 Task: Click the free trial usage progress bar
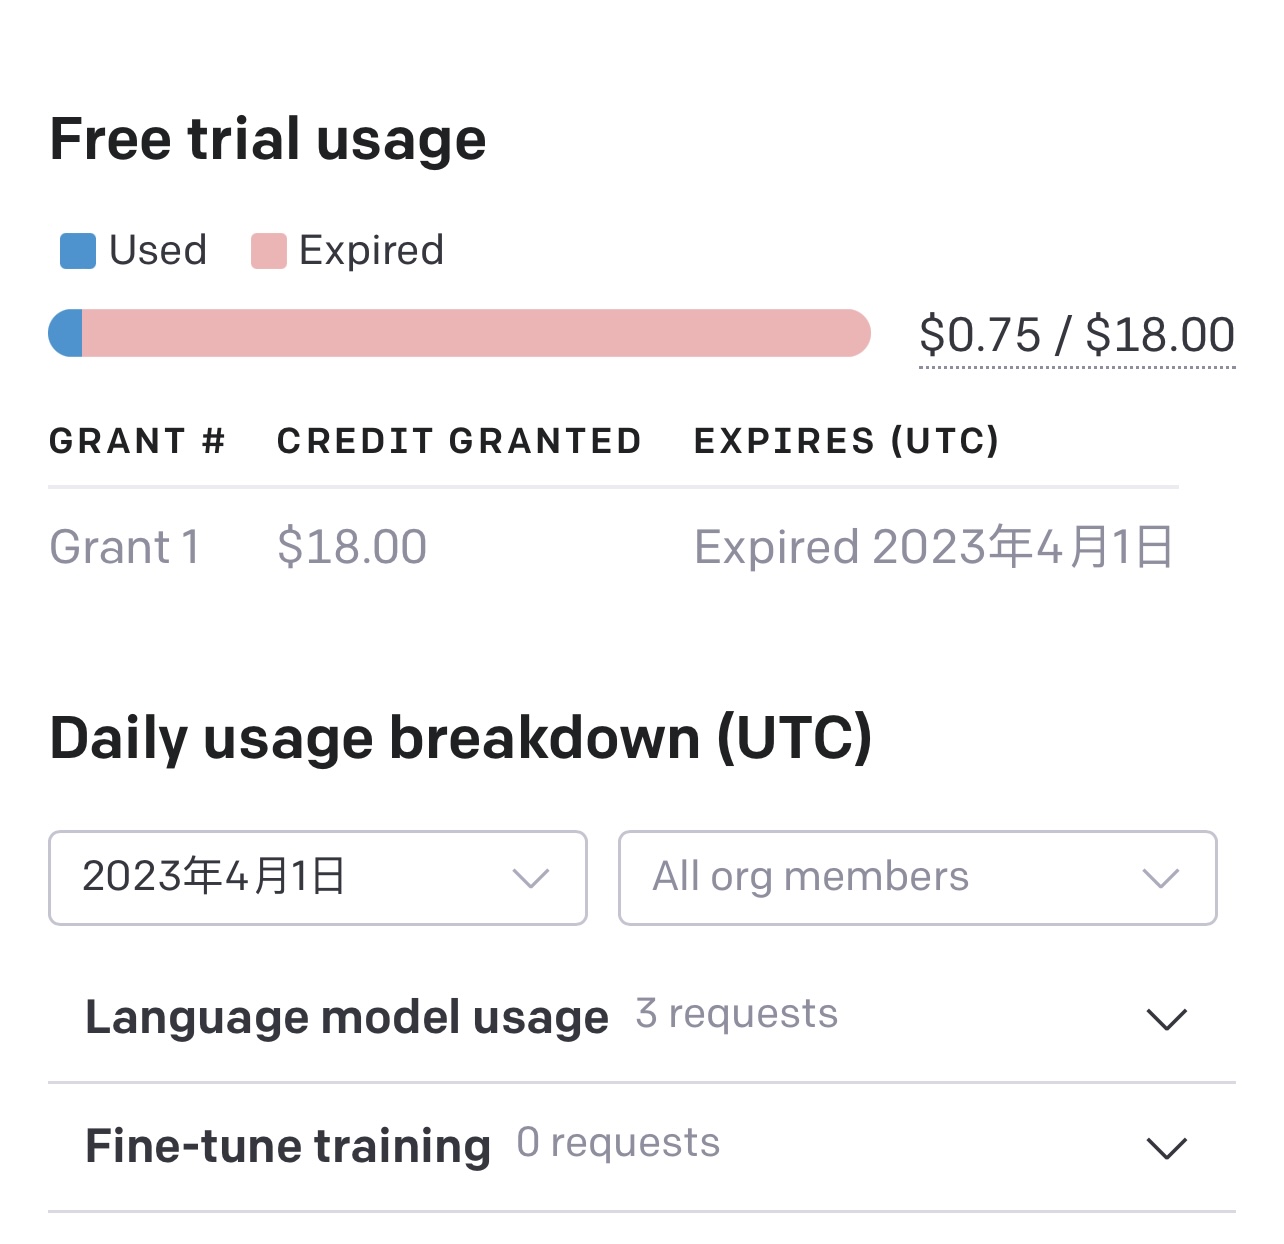click(460, 334)
